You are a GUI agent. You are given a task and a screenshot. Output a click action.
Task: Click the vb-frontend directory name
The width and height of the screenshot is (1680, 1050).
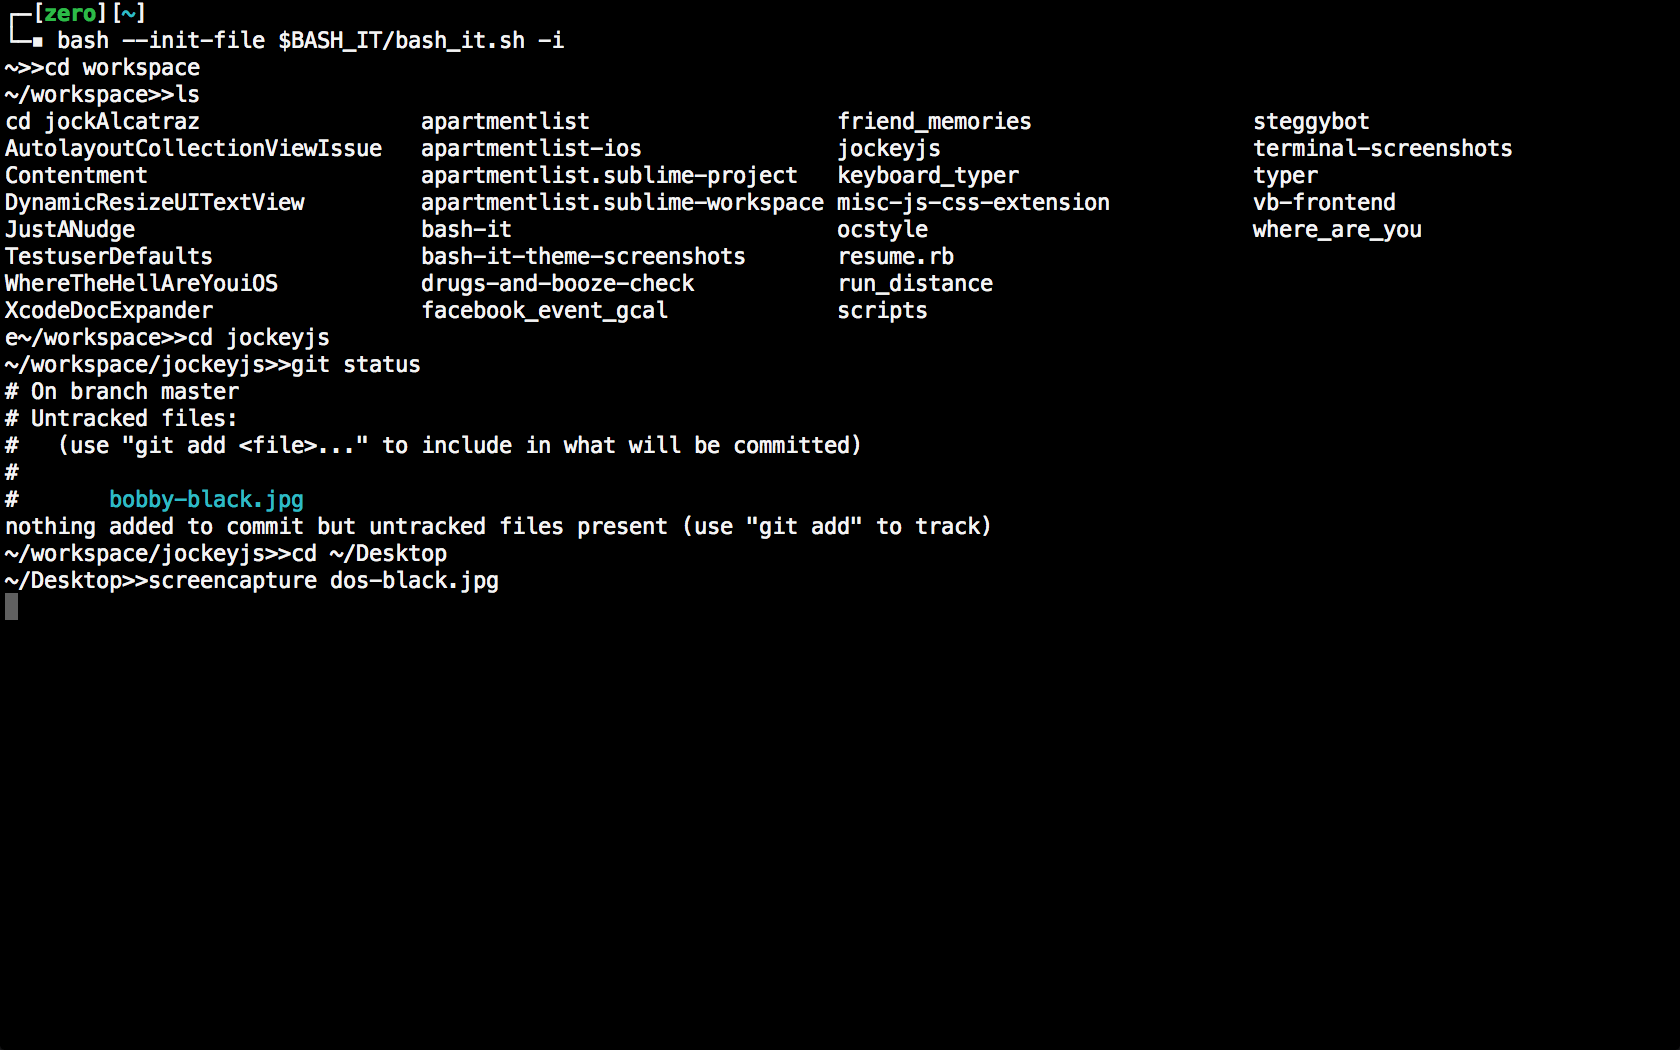pyautogui.click(x=1324, y=202)
